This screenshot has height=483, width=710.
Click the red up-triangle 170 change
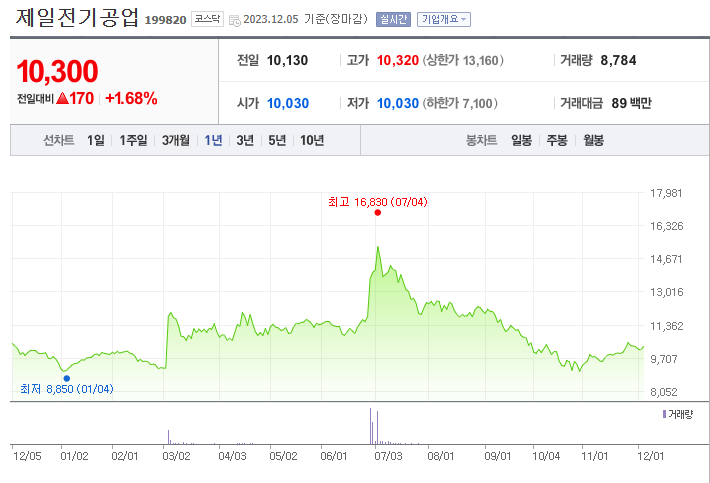pos(75,98)
